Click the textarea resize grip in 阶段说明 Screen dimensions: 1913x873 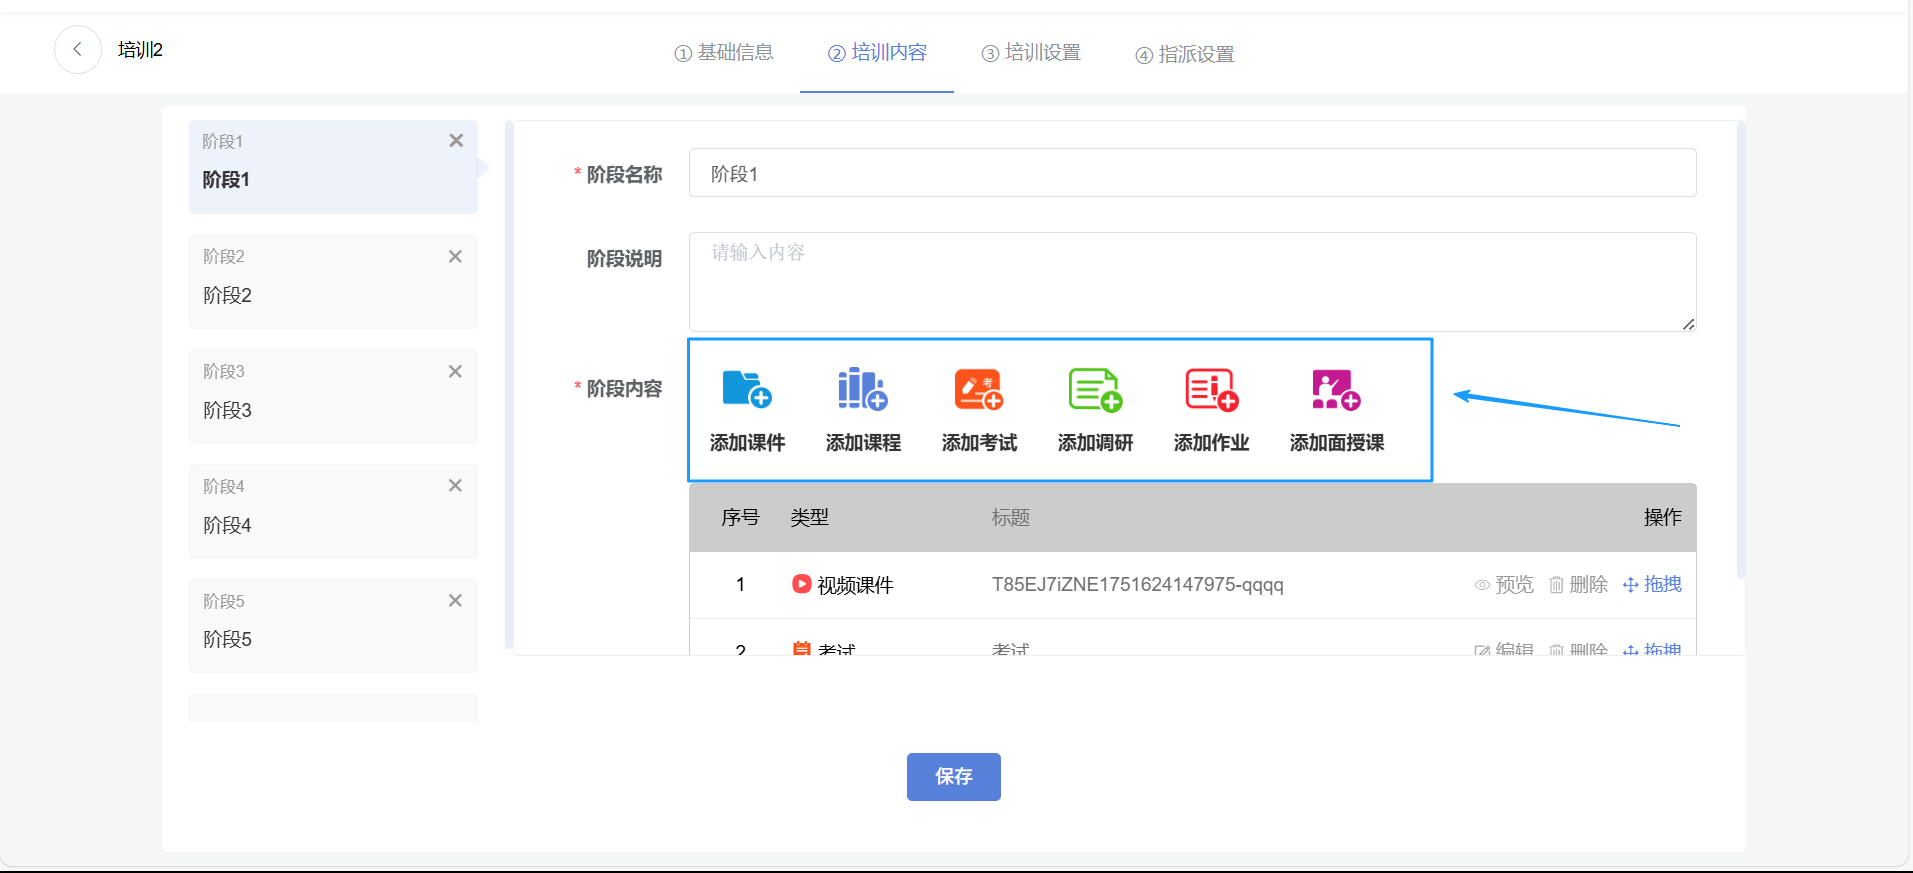tap(1688, 323)
